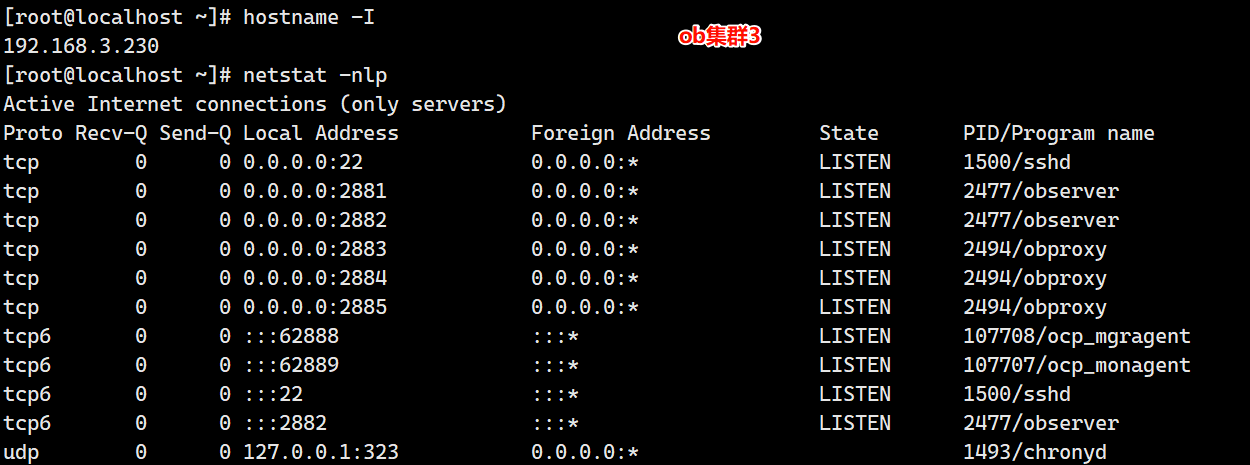The image size is (1250, 465).
Task: Click the 'Foreign Address' column header
Action: tap(621, 133)
